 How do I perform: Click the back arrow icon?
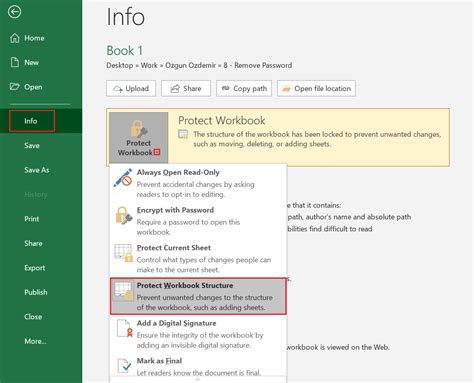pos(14,12)
